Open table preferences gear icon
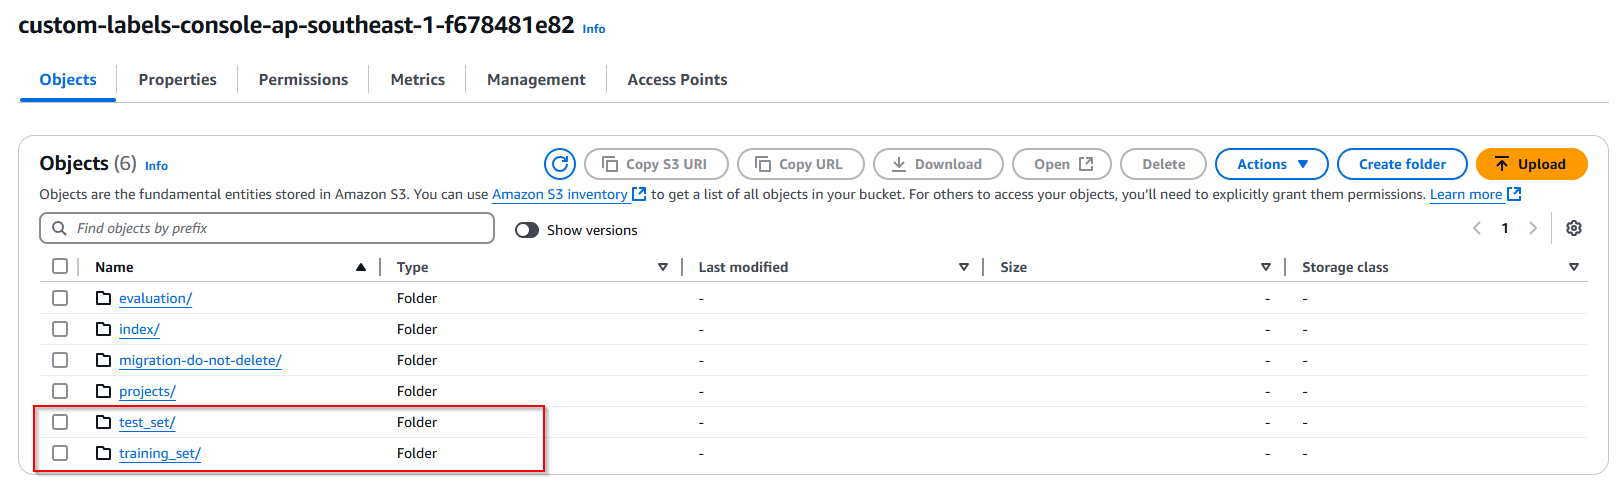Viewport: 1621px width, 493px height. (1574, 228)
